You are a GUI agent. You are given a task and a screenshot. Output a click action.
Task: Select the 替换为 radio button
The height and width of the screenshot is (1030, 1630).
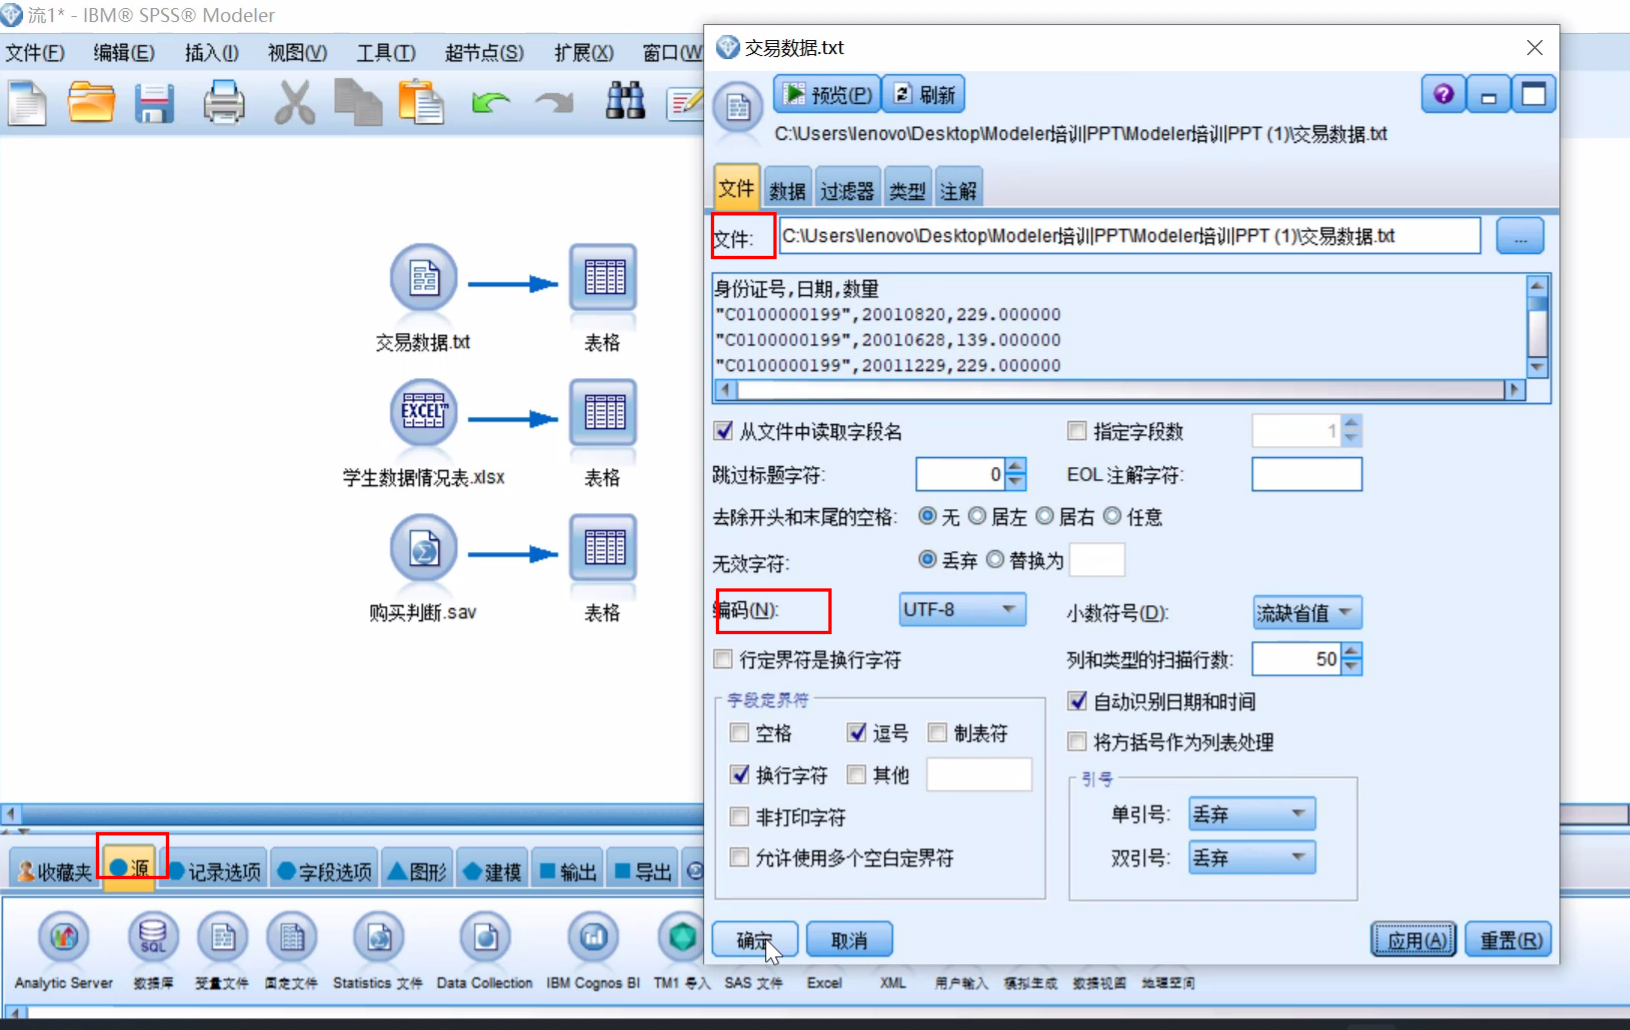(x=995, y=559)
